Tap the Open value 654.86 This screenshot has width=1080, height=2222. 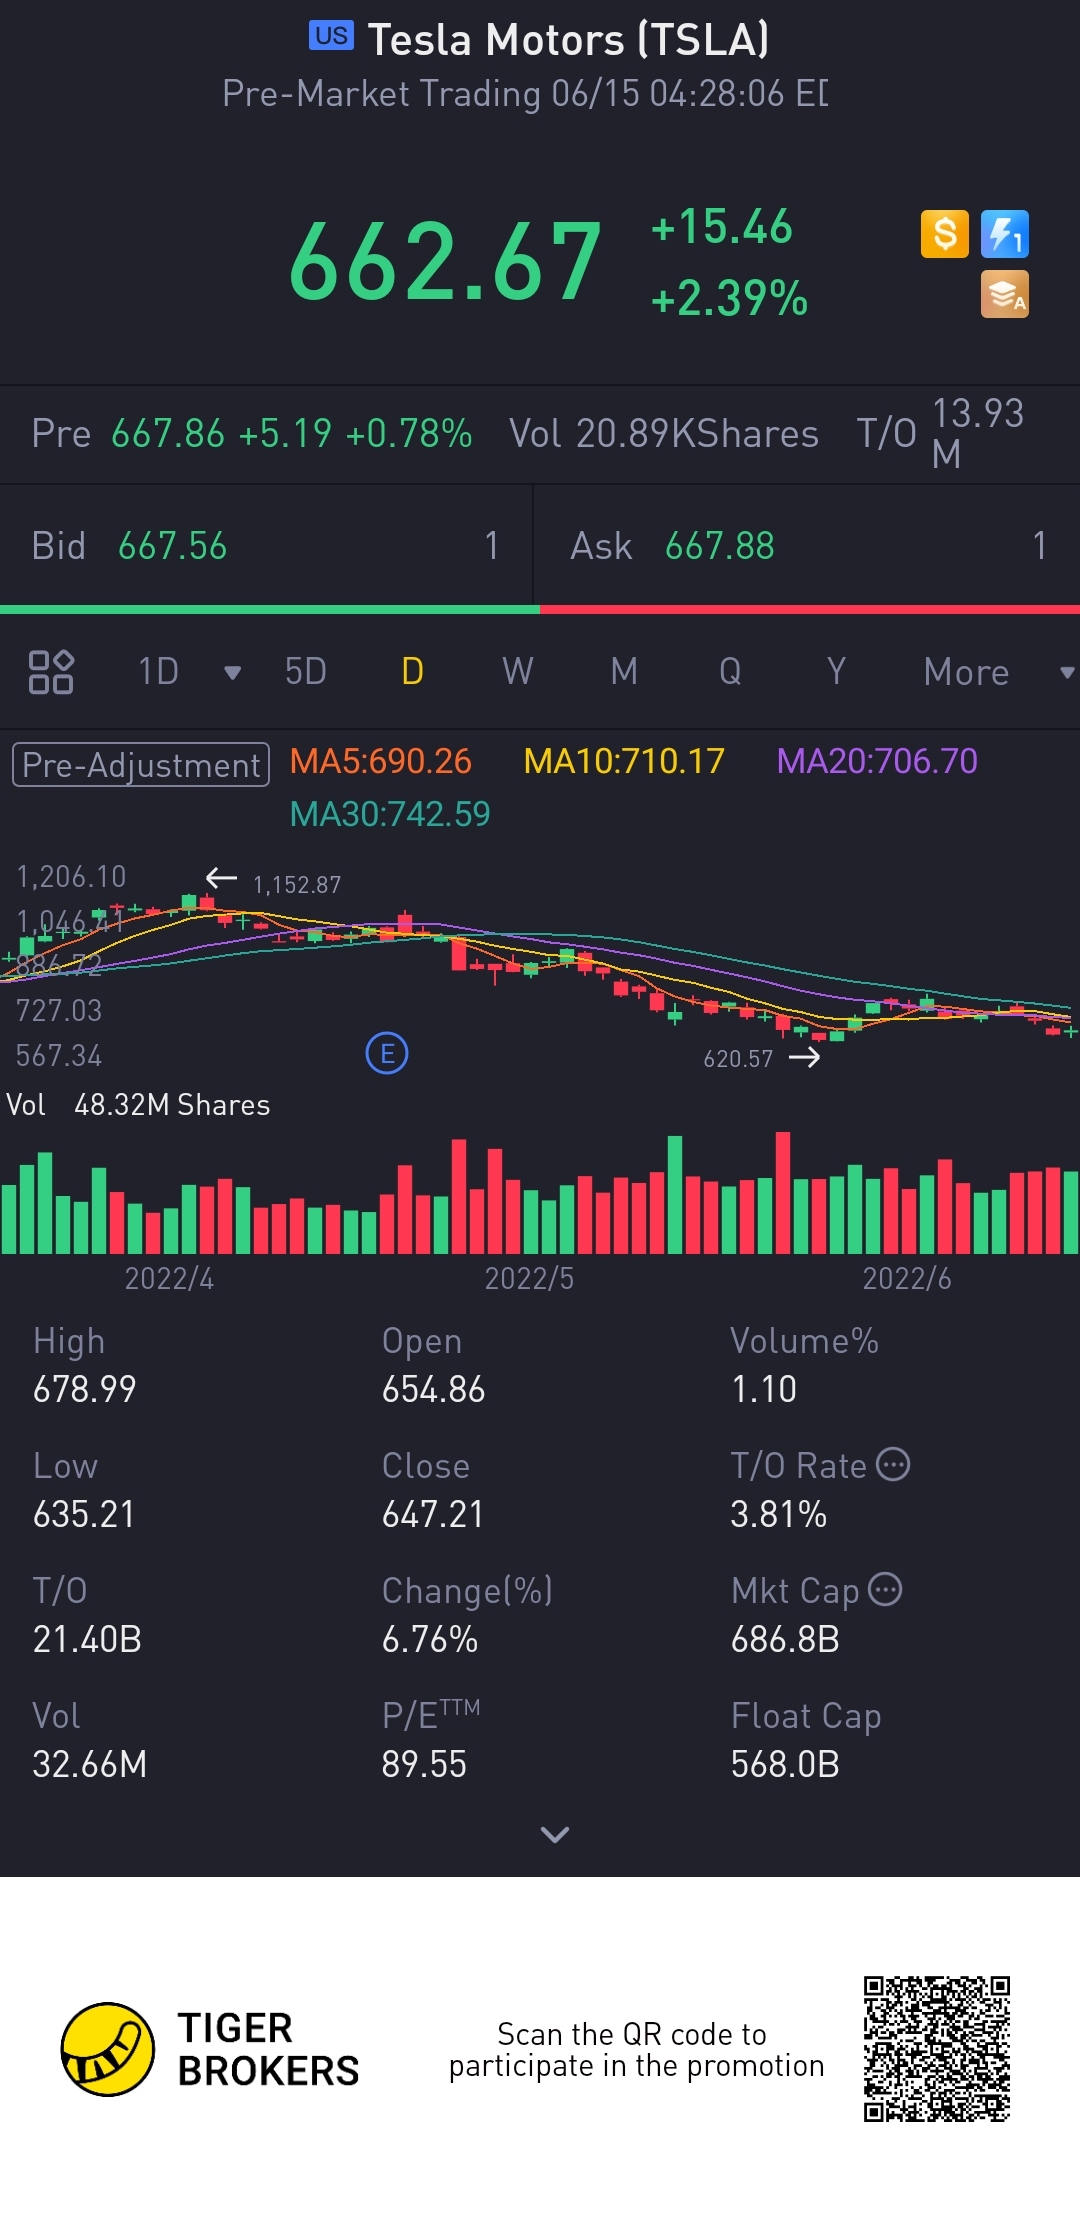433,1389
